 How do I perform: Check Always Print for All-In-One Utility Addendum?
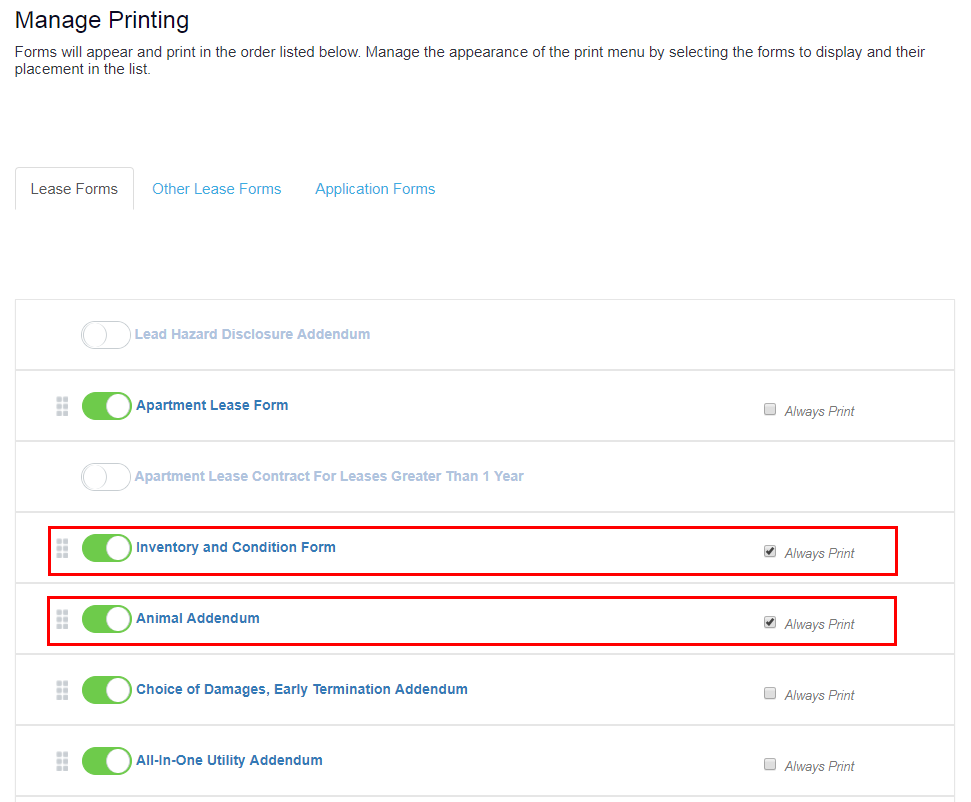(x=770, y=764)
